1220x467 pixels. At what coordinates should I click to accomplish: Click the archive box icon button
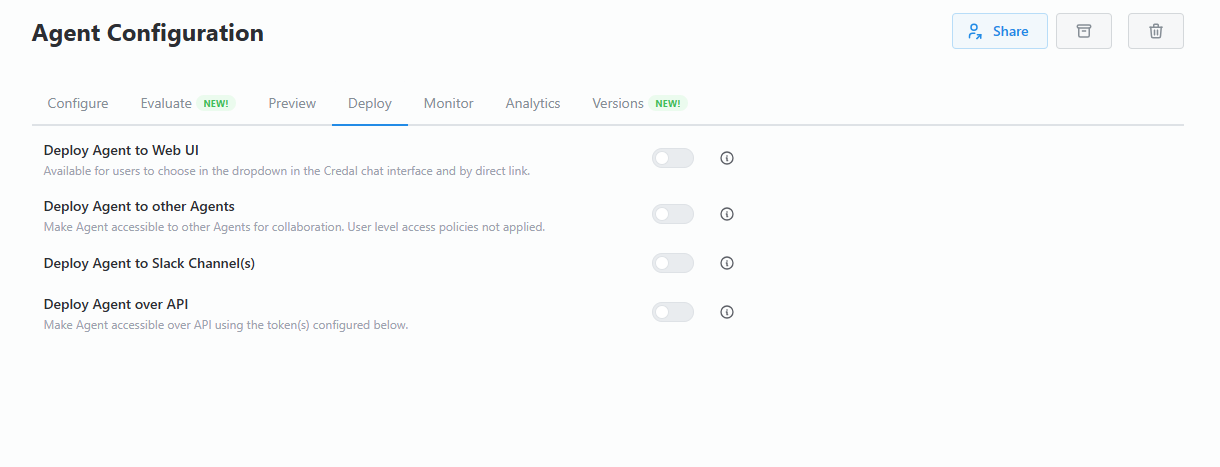click(x=1083, y=31)
